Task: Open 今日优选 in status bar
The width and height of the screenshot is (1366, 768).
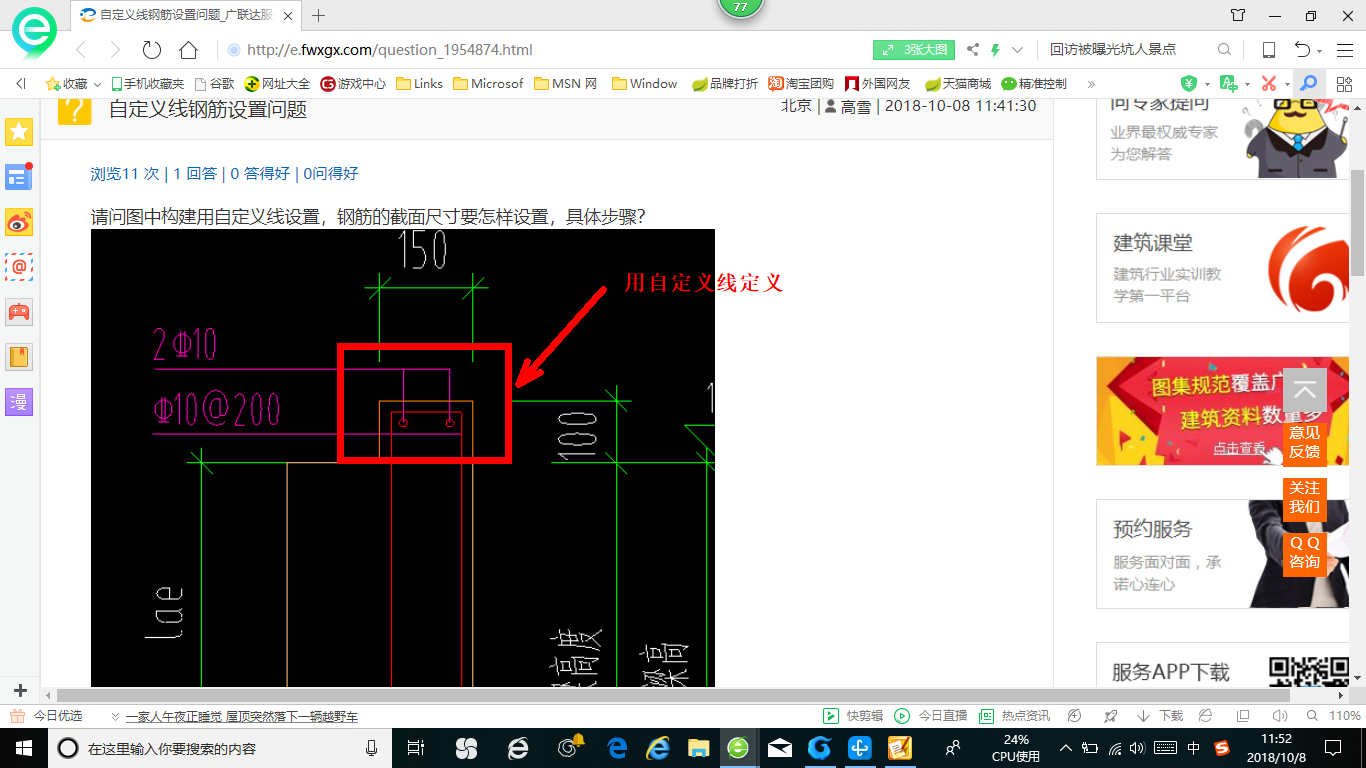Action: (48, 716)
